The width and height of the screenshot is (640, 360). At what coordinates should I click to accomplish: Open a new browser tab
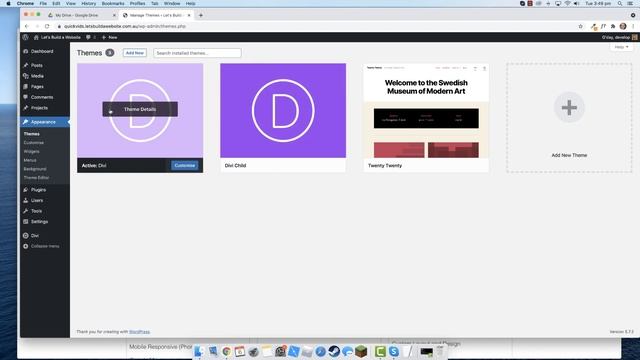(200, 15)
